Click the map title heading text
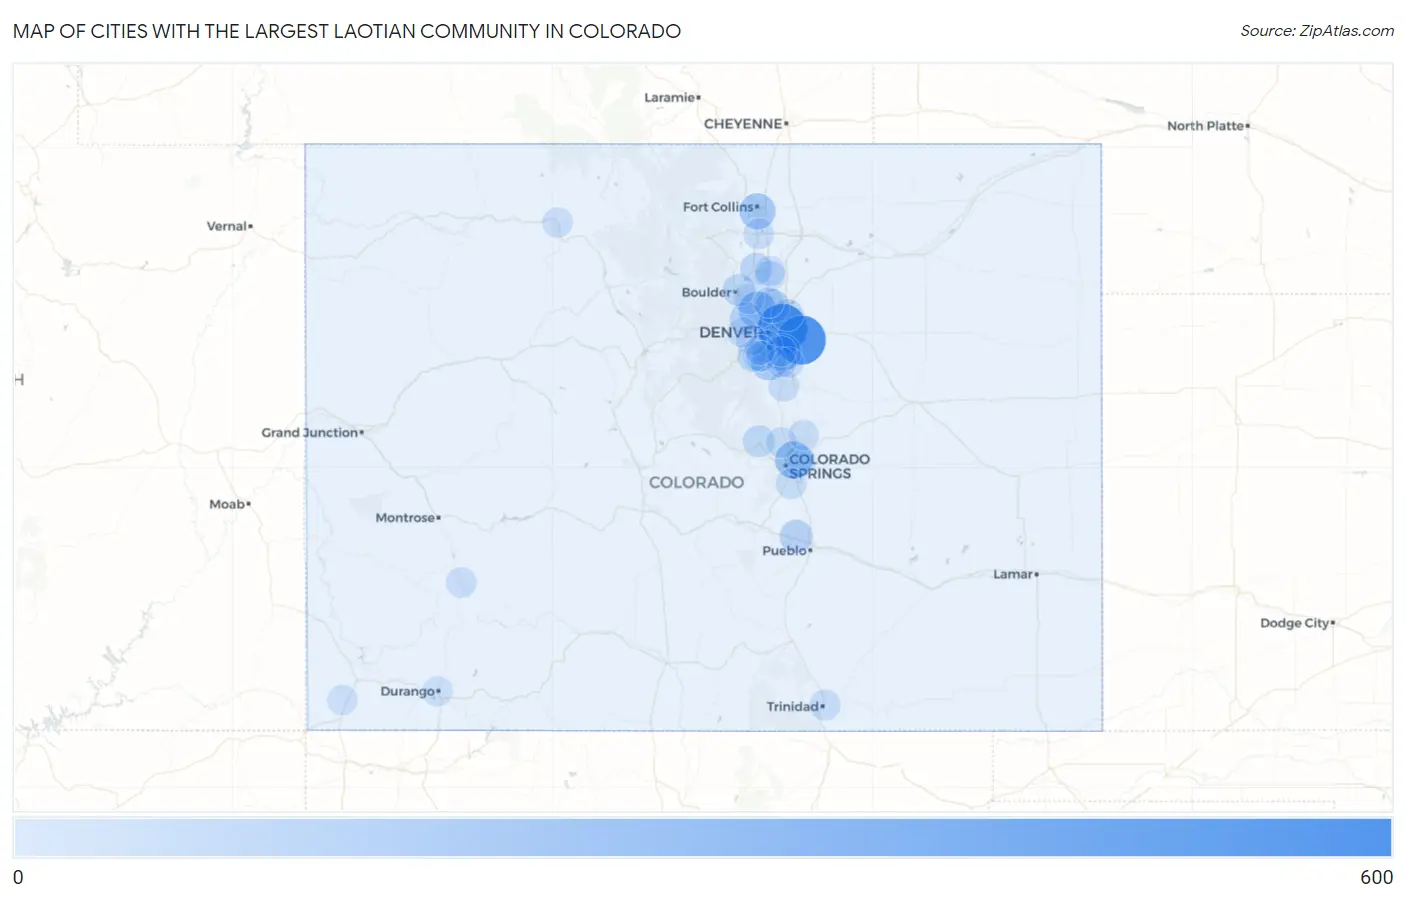This screenshot has width=1406, height=899. click(347, 31)
